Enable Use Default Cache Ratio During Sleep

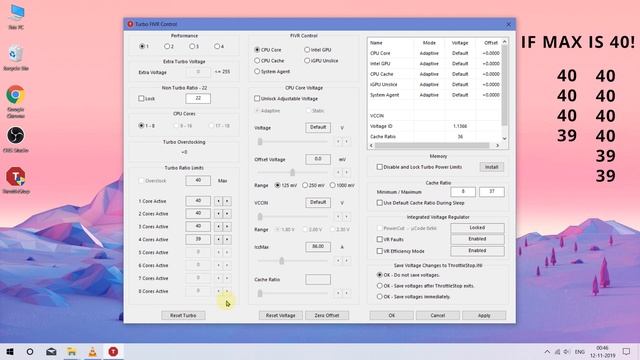[x=380, y=202]
